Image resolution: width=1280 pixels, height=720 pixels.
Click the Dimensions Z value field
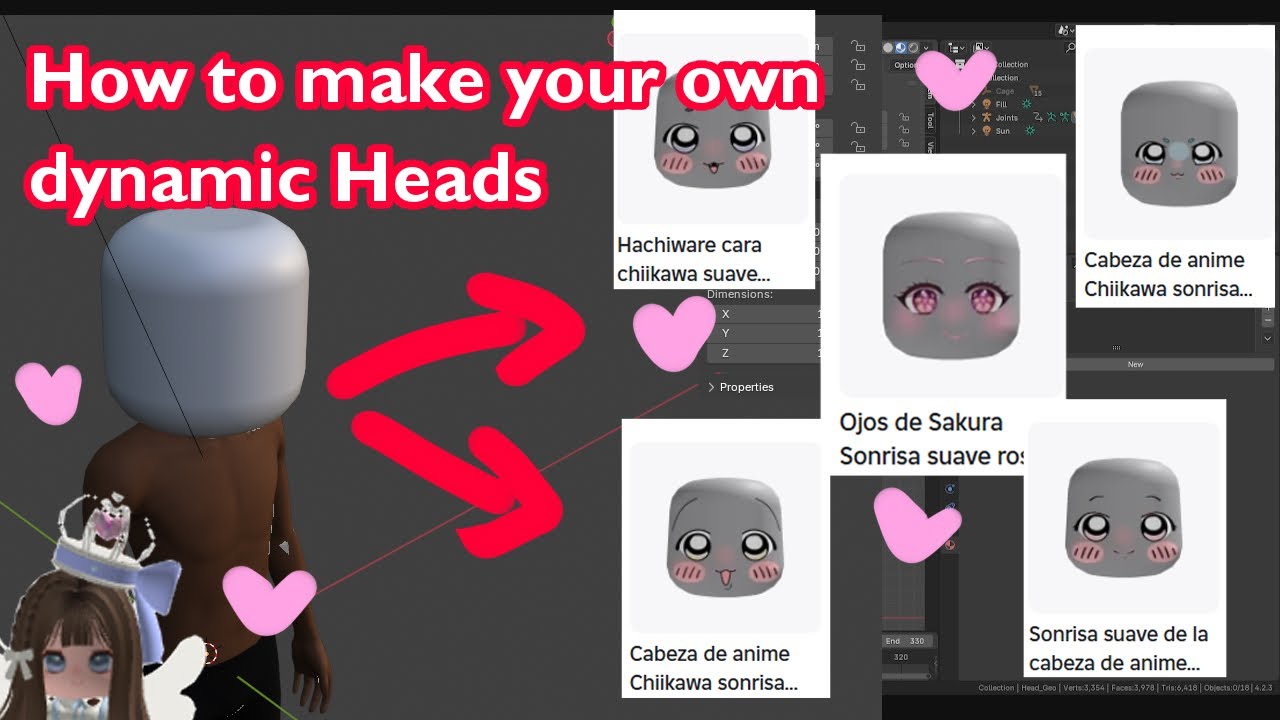click(764, 353)
